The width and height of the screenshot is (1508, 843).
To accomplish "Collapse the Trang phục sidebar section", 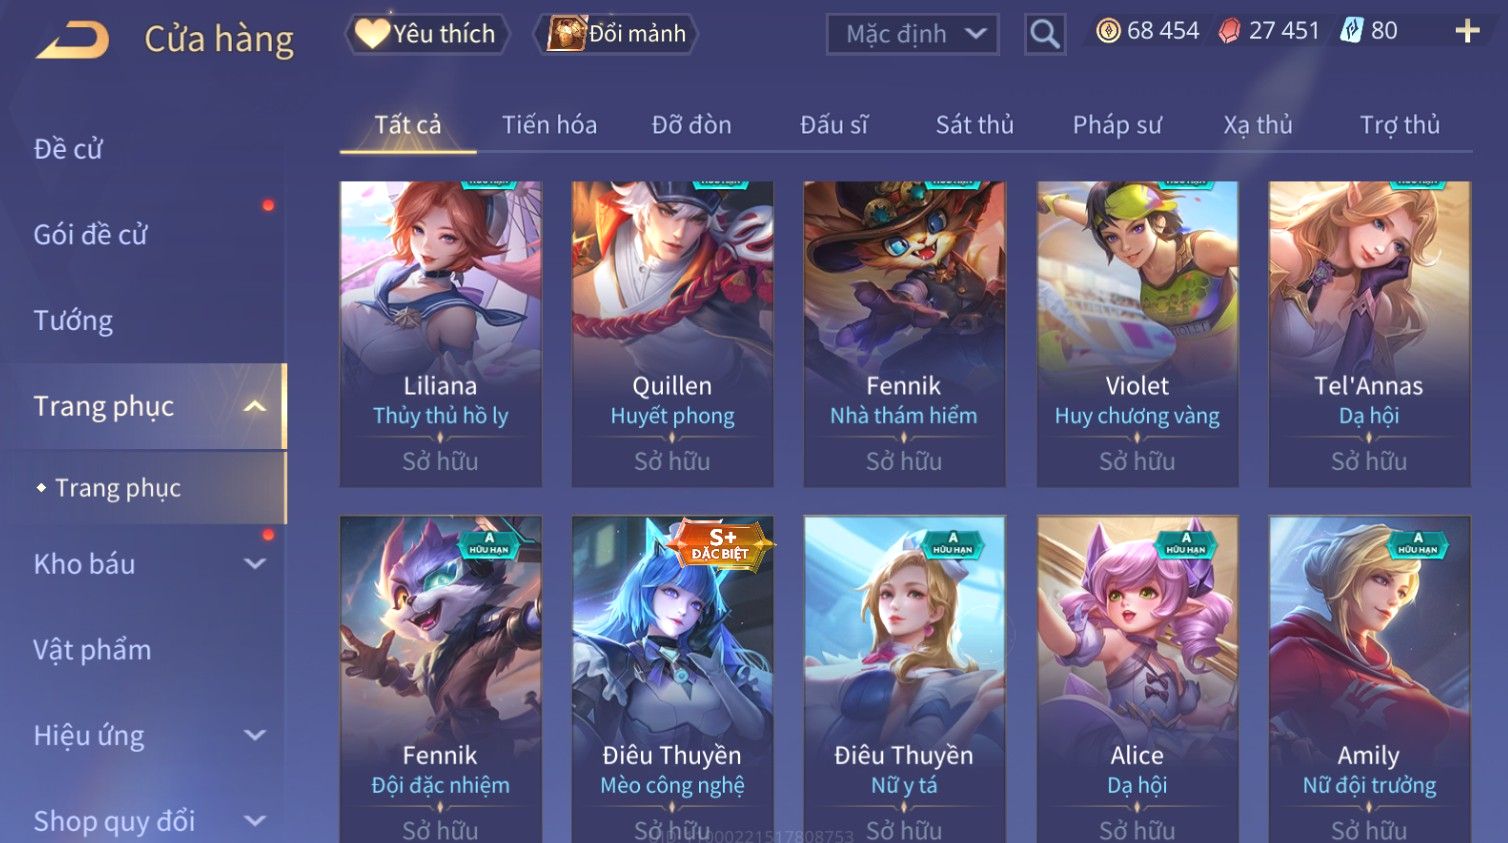I will (255, 406).
